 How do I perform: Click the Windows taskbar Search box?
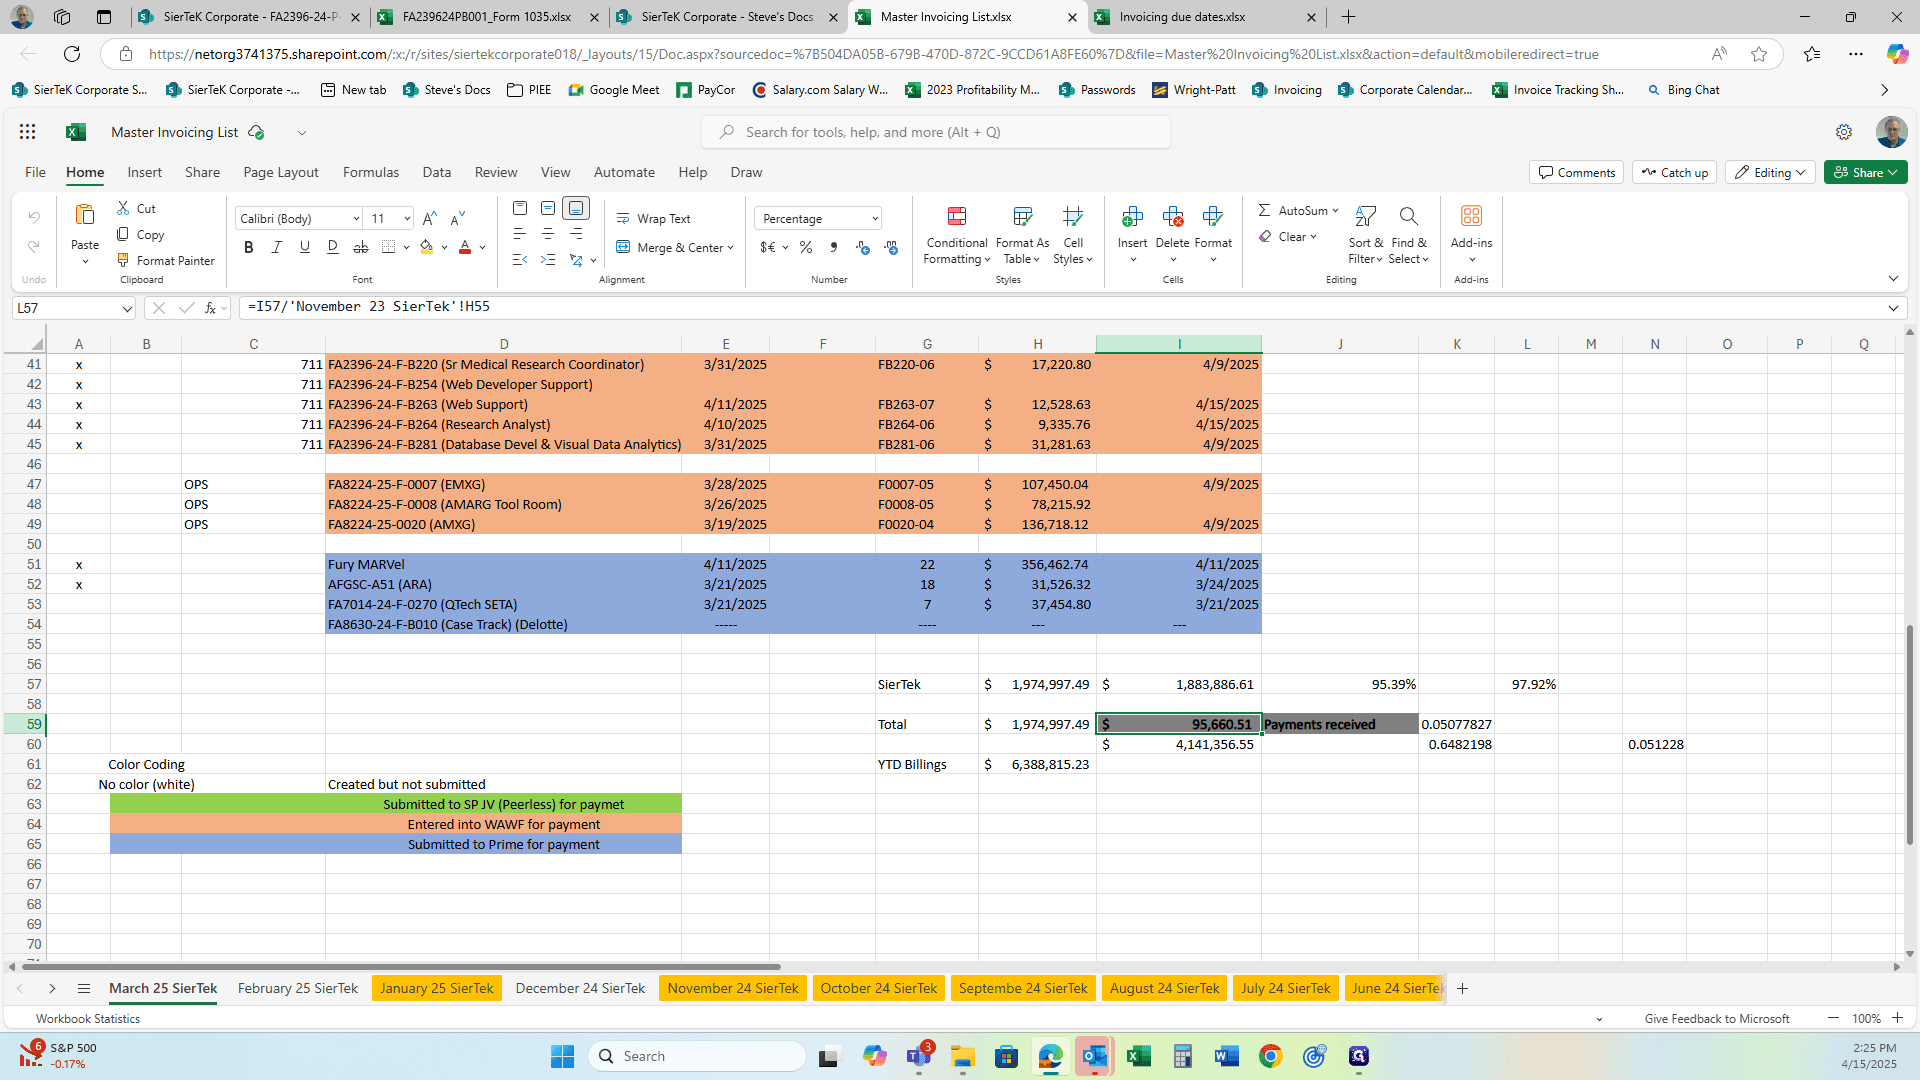point(698,1056)
